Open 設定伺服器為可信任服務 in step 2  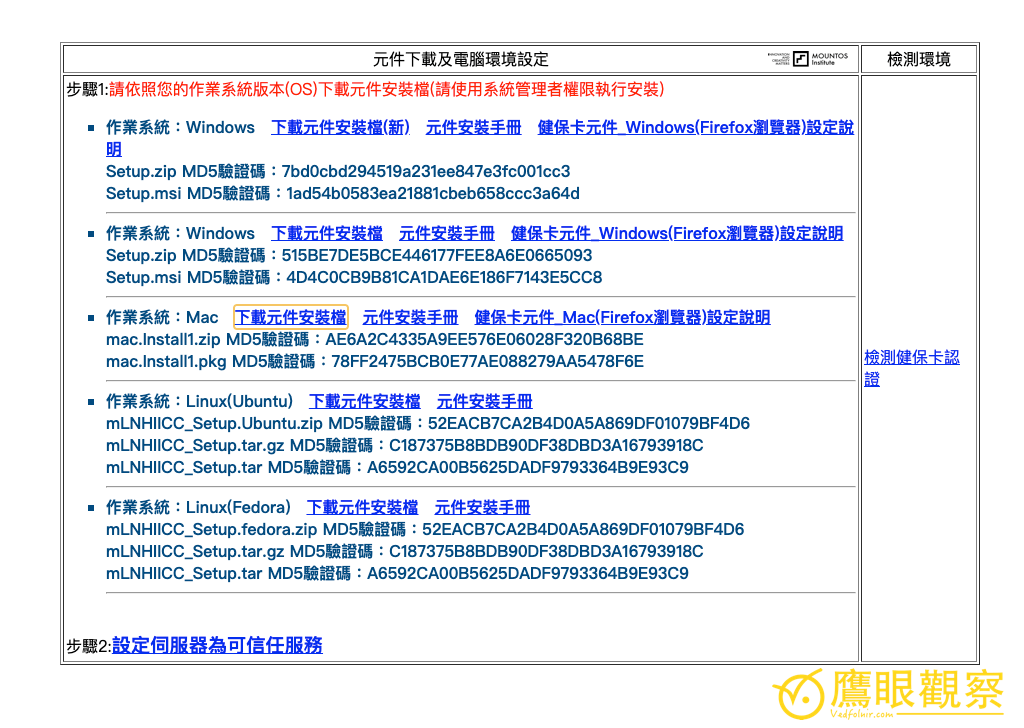point(217,645)
